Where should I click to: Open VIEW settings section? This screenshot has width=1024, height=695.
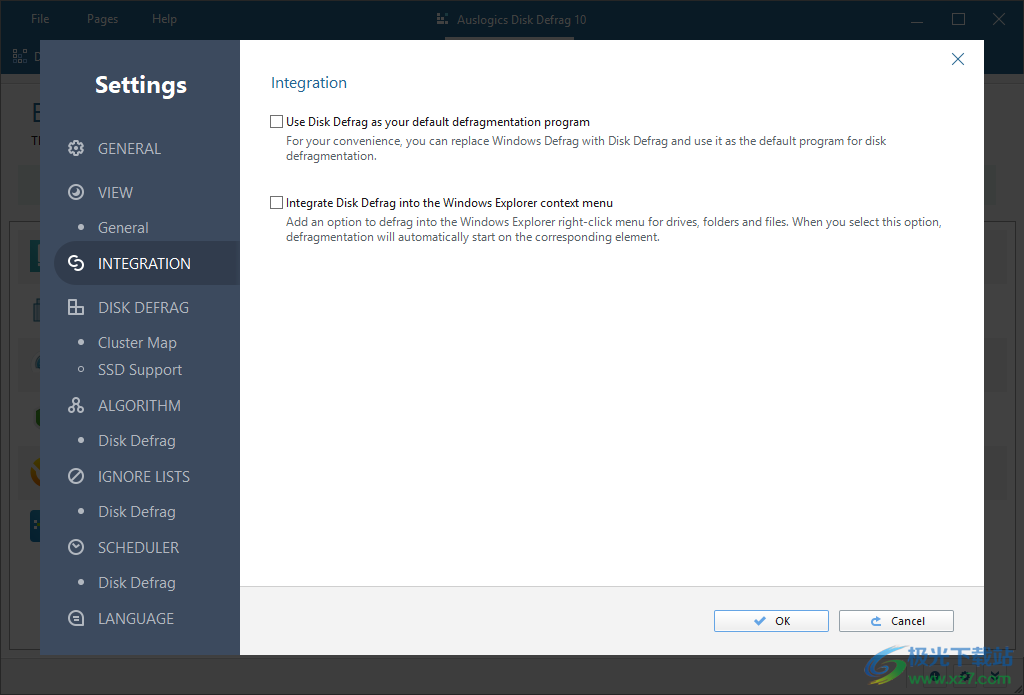tap(116, 193)
